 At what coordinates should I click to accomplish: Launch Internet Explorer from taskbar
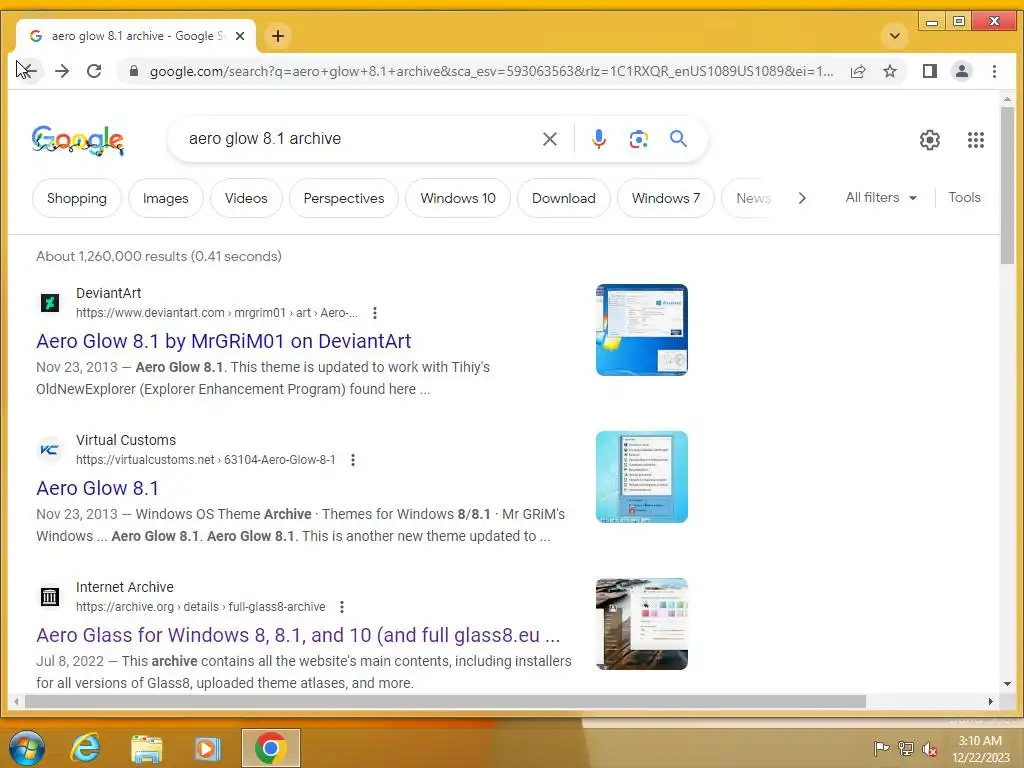pos(86,748)
